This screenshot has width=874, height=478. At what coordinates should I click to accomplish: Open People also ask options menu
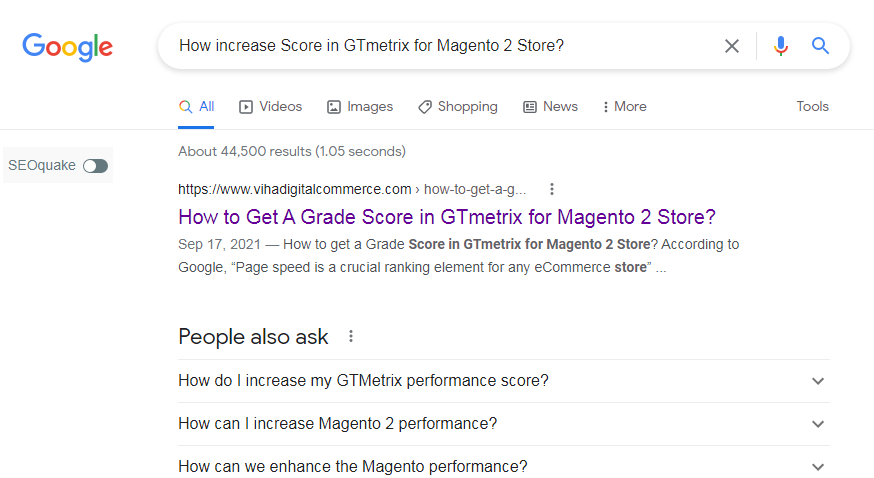pos(351,336)
